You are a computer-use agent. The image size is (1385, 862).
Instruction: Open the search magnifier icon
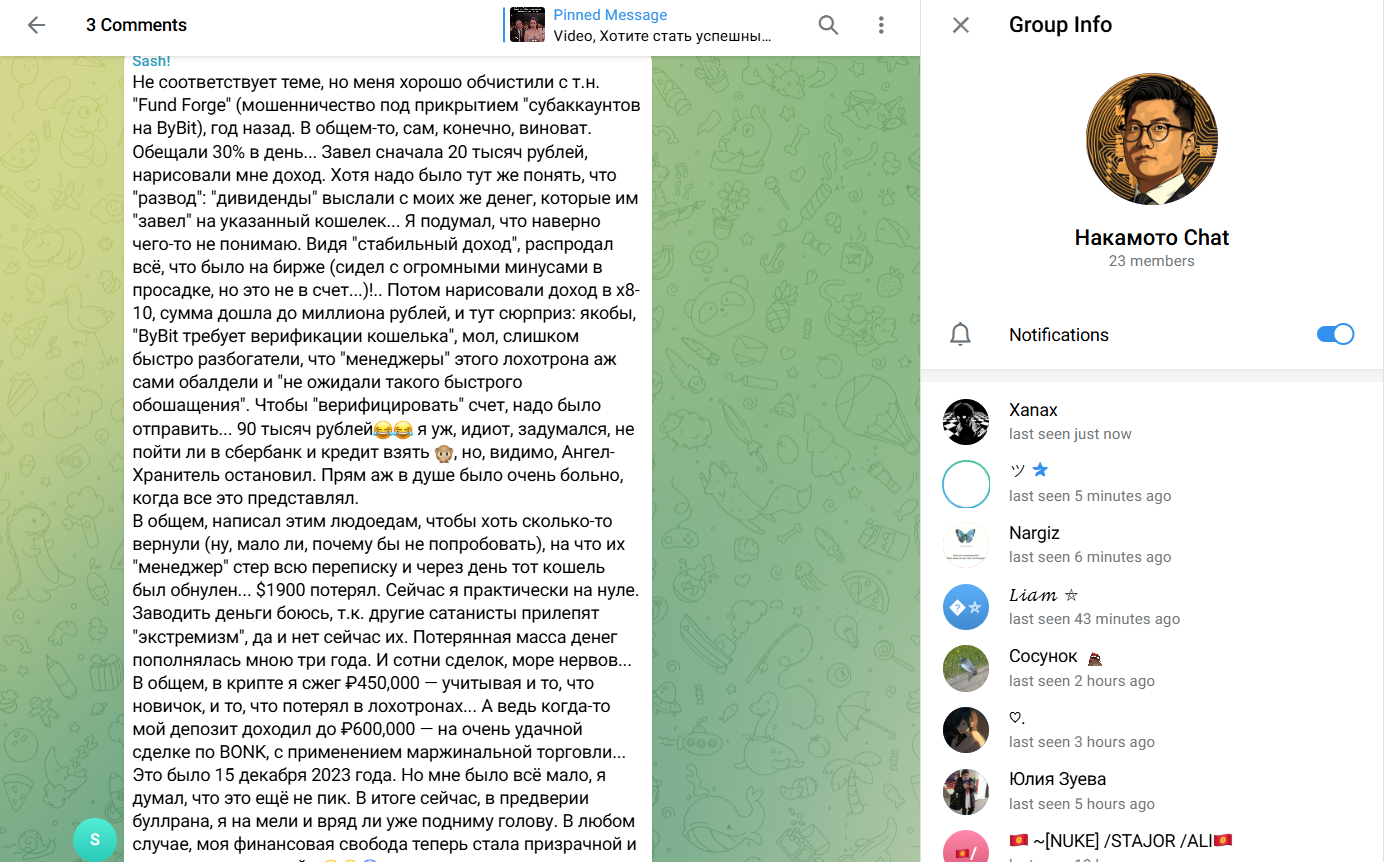[828, 25]
